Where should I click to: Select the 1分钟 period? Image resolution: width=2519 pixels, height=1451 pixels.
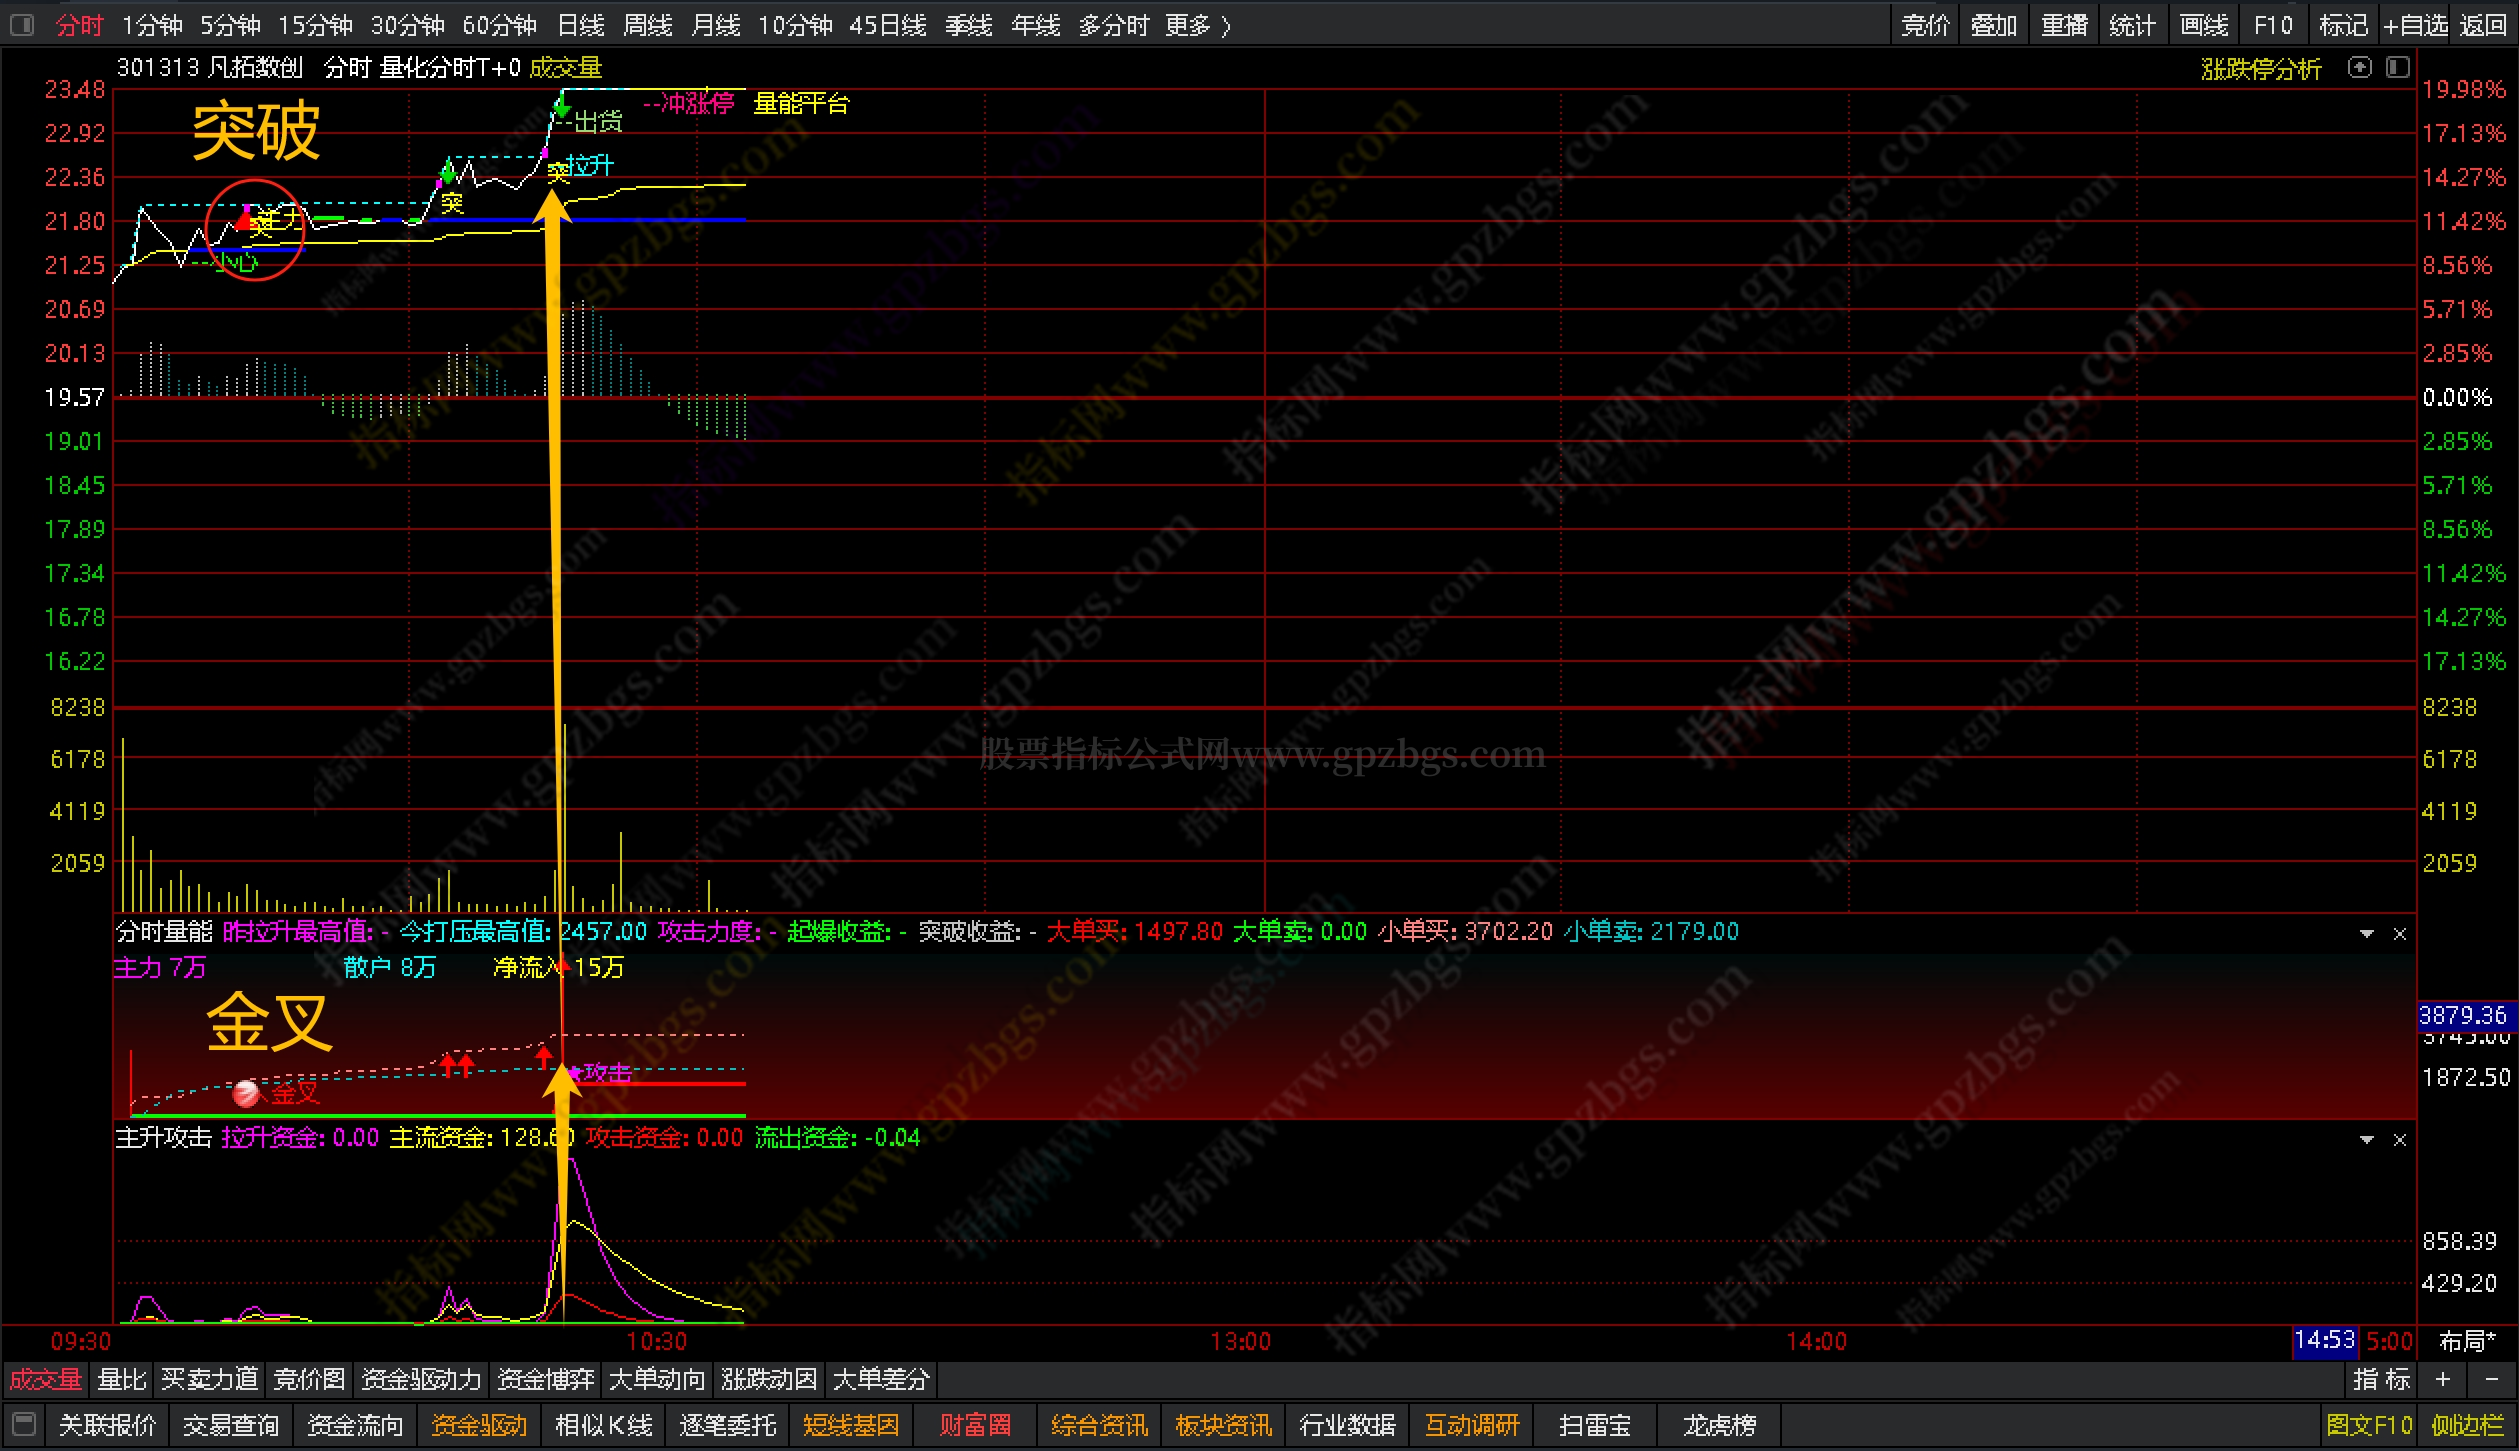(152, 25)
